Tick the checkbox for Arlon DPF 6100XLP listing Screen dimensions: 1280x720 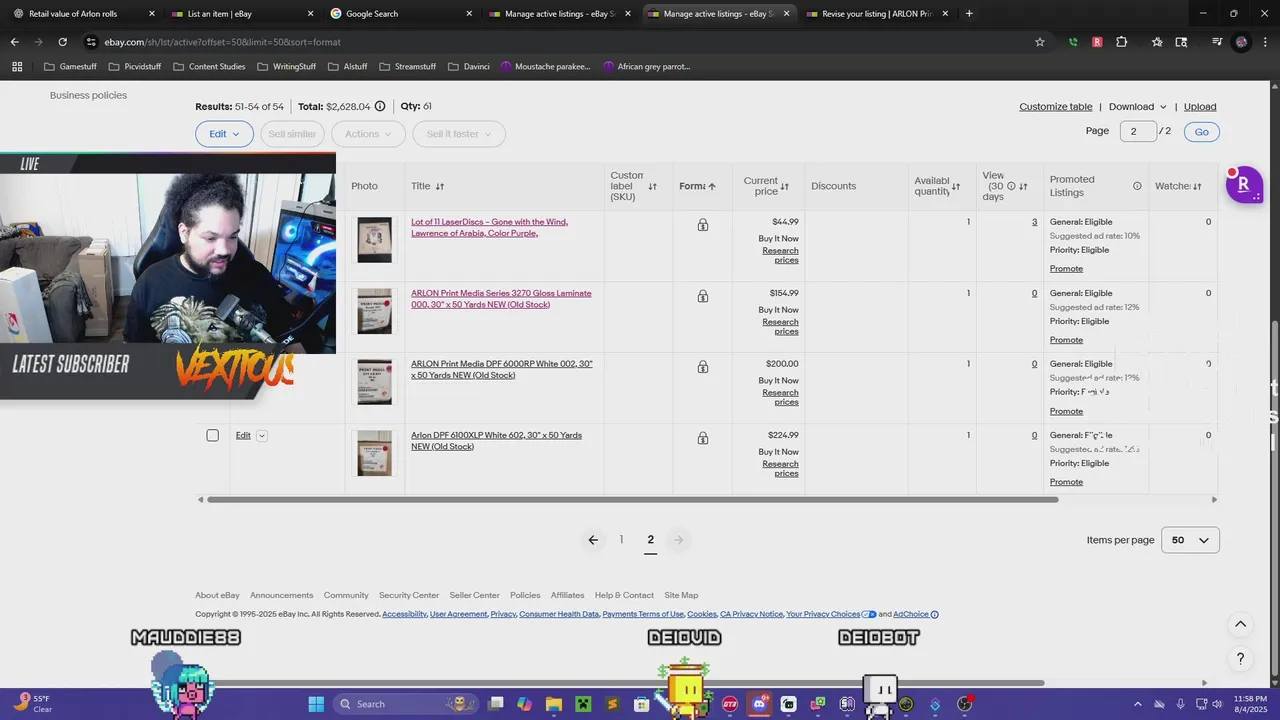click(x=212, y=435)
